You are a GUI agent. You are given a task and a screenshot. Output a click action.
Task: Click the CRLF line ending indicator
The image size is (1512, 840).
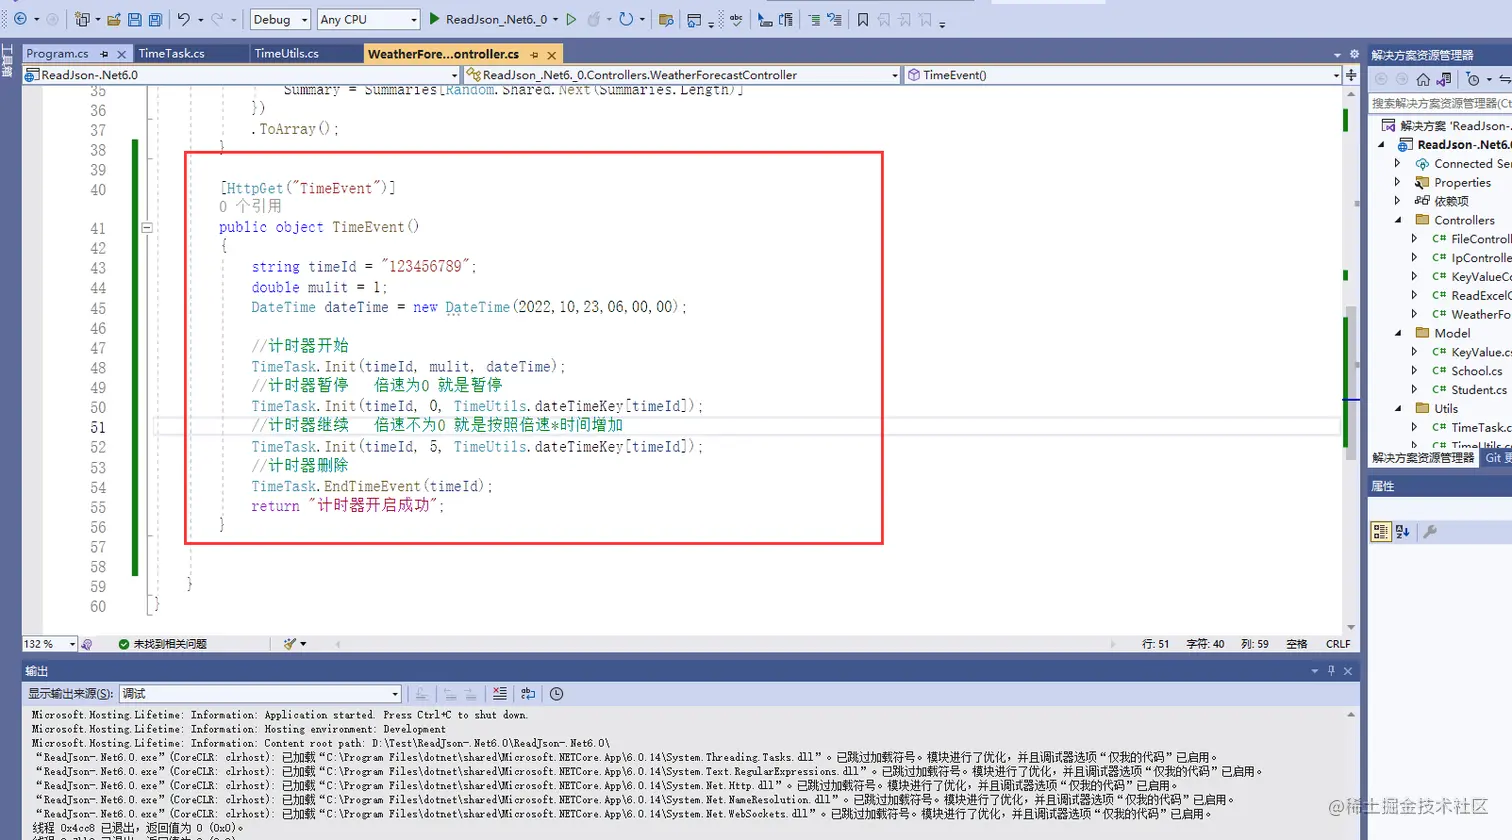pyautogui.click(x=1338, y=644)
